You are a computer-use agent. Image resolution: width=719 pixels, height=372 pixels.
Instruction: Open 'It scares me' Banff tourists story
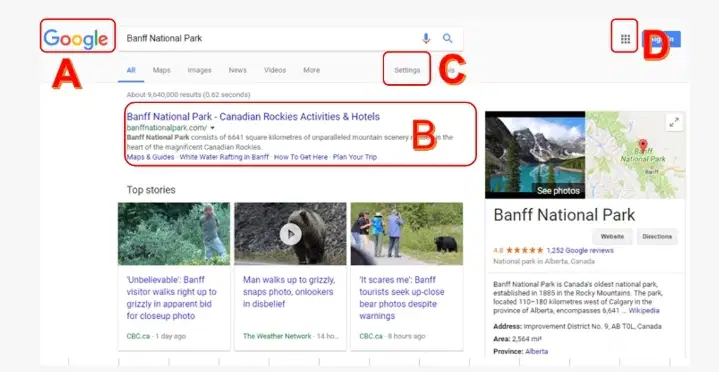click(x=402, y=298)
